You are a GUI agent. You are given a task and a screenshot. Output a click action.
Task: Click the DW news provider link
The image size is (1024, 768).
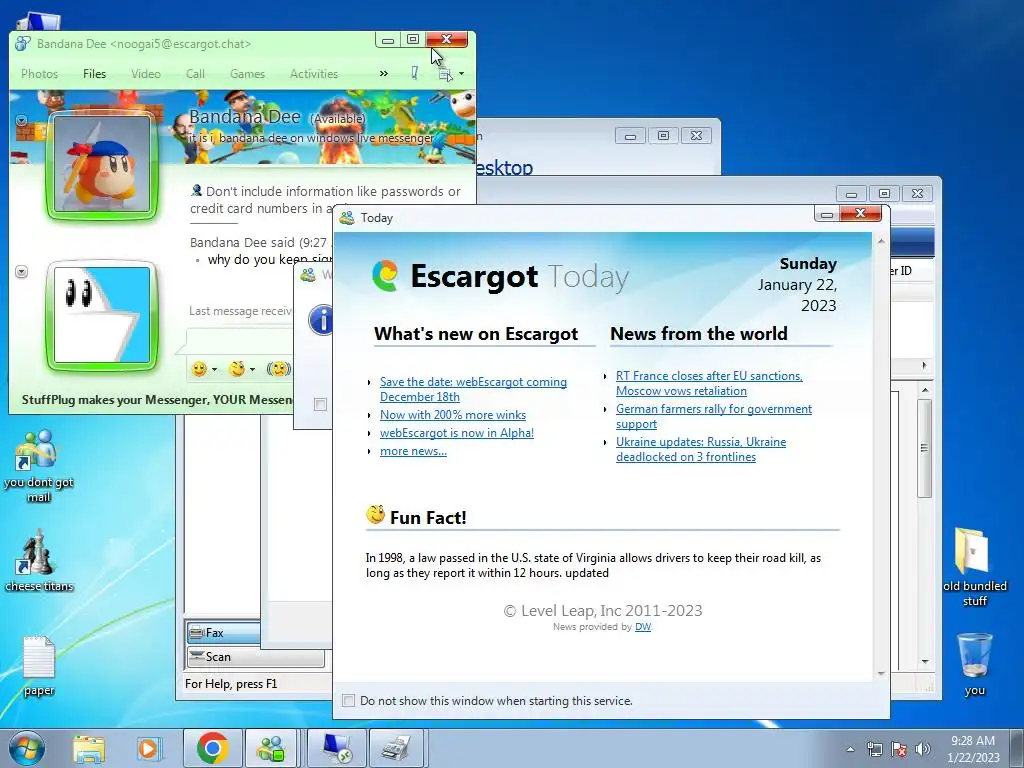tap(643, 627)
